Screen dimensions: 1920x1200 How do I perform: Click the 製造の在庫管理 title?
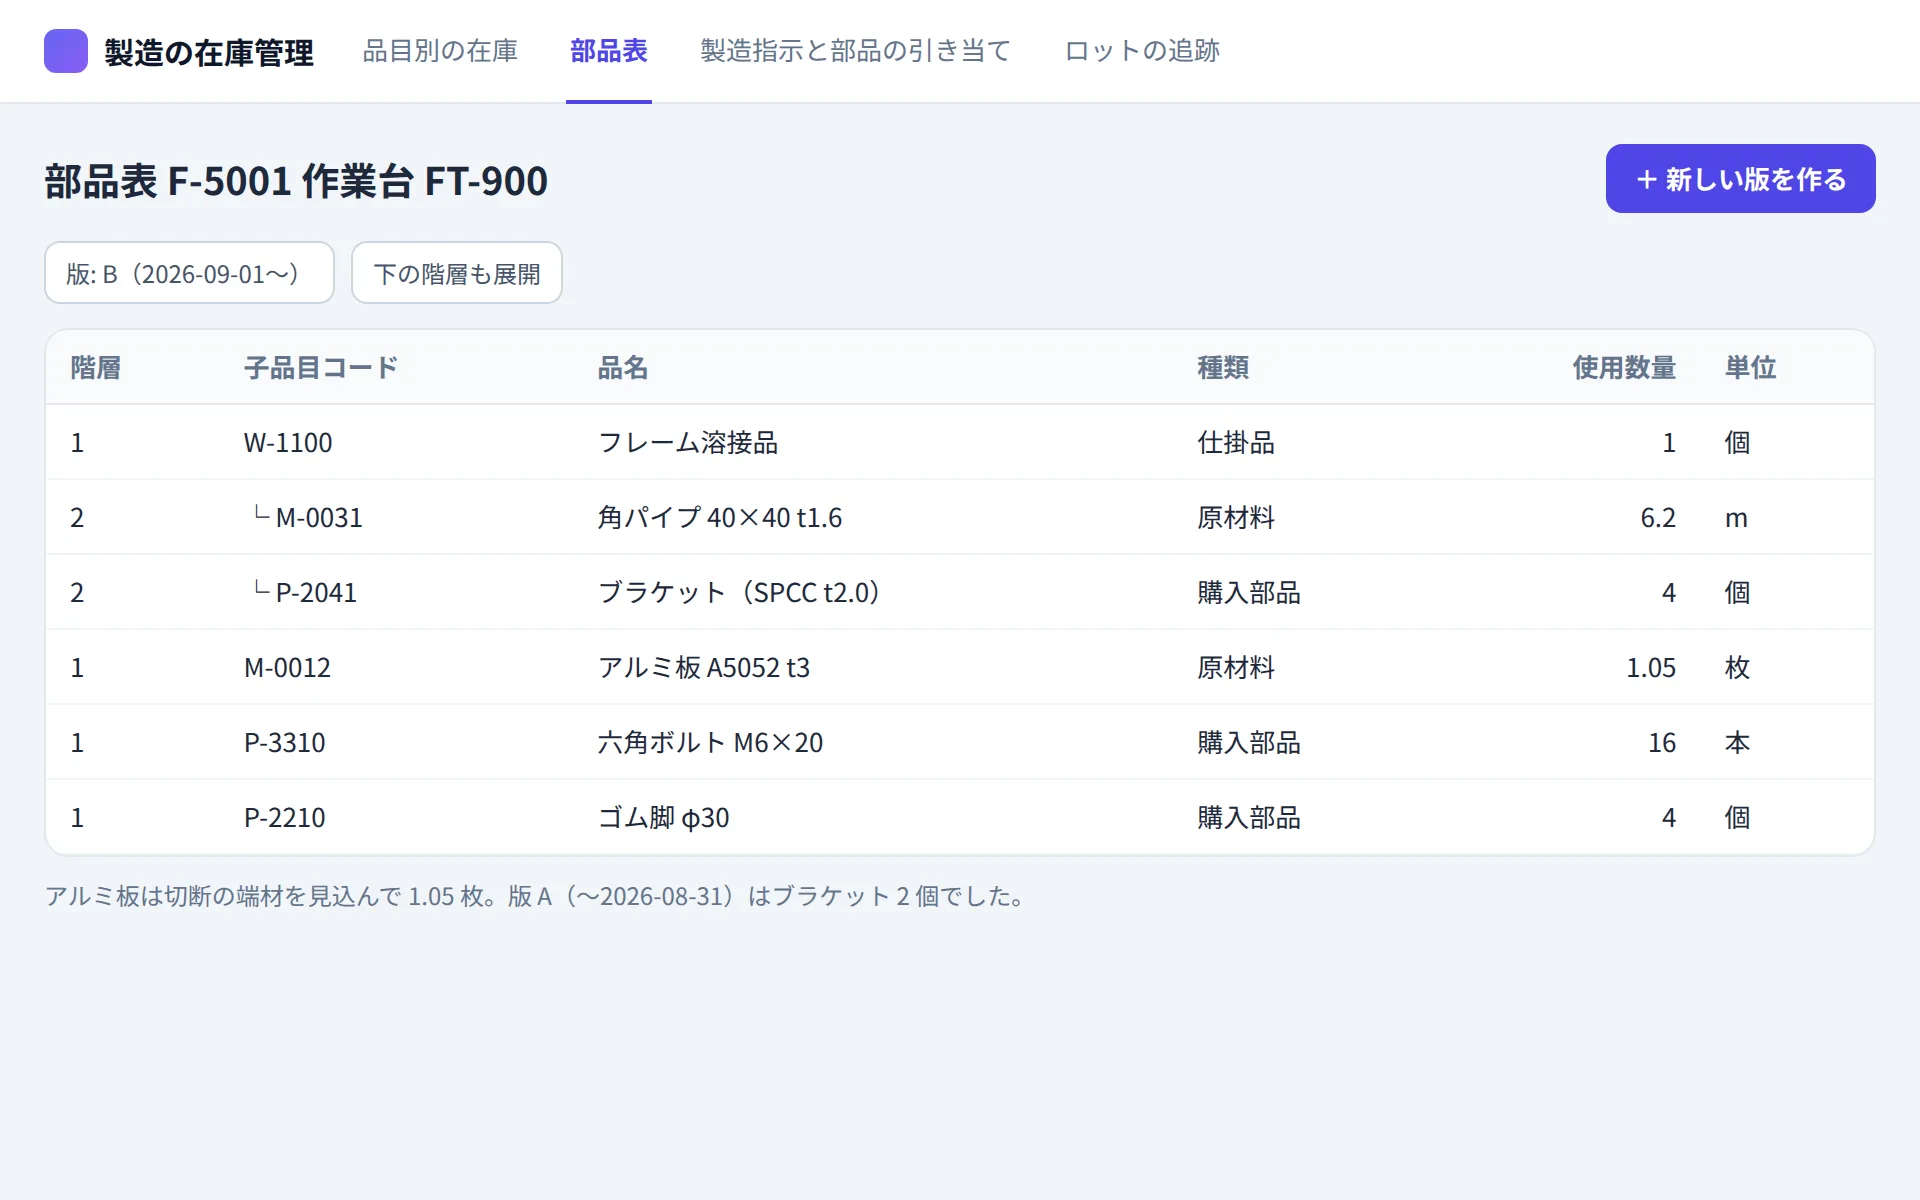[209, 52]
